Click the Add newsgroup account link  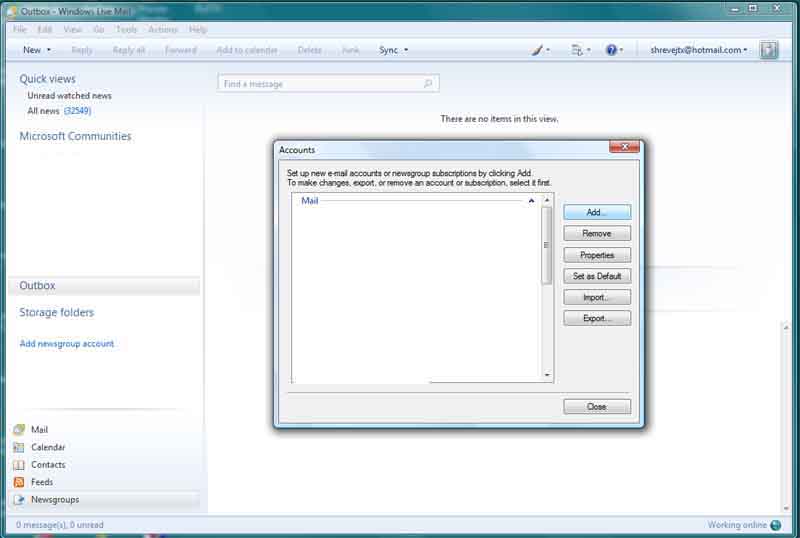[x=67, y=344]
